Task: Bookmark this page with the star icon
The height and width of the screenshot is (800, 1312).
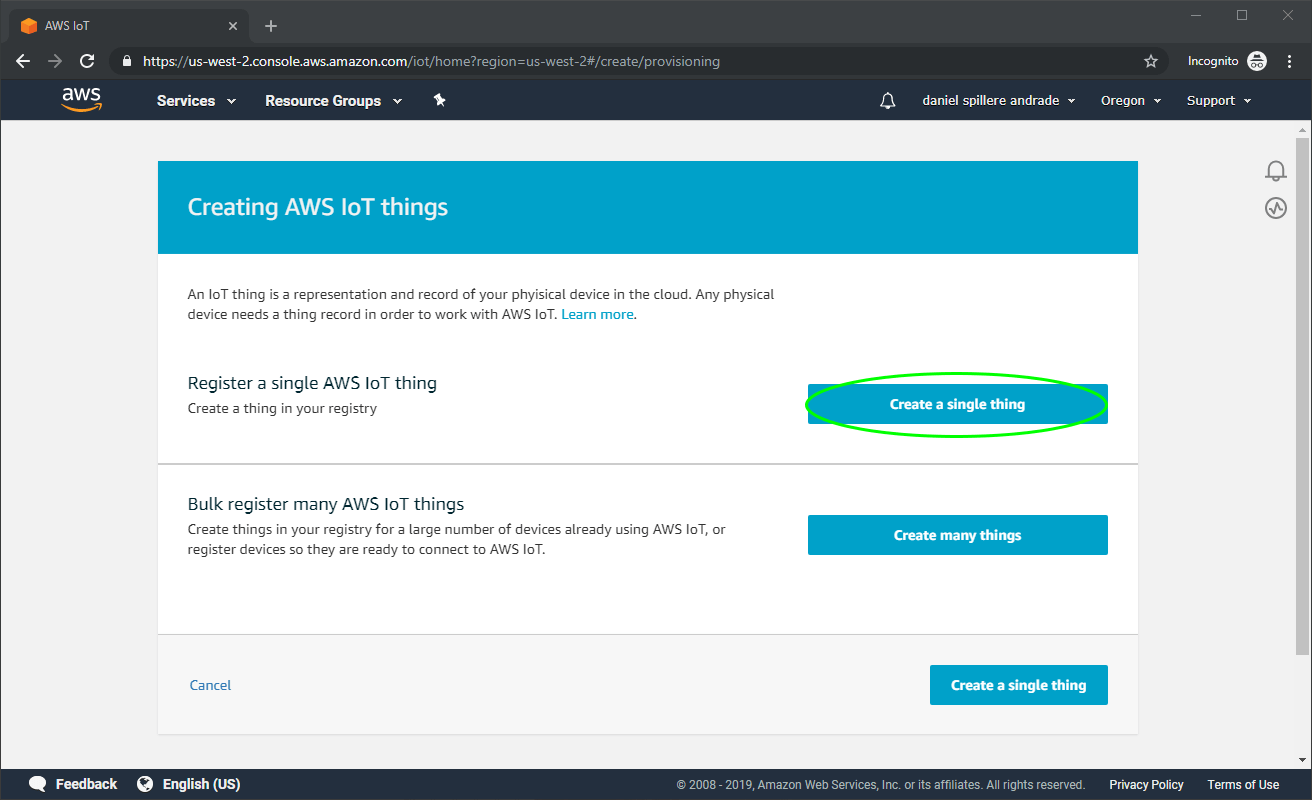Action: (x=1151, y=61)
